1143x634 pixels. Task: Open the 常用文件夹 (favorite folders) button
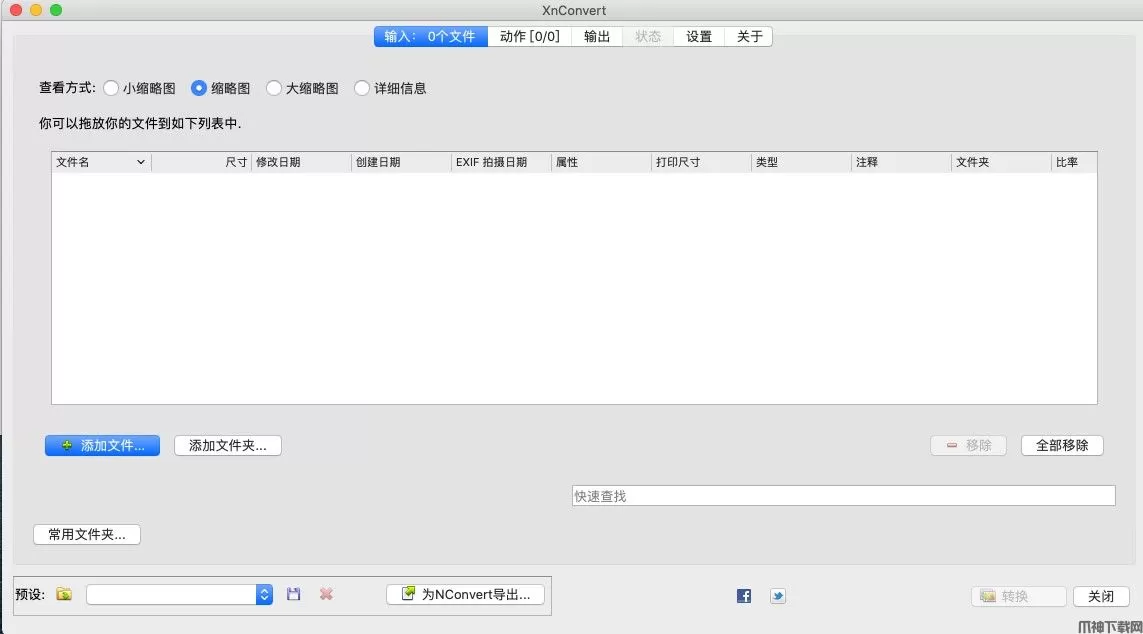click(87, 535)
